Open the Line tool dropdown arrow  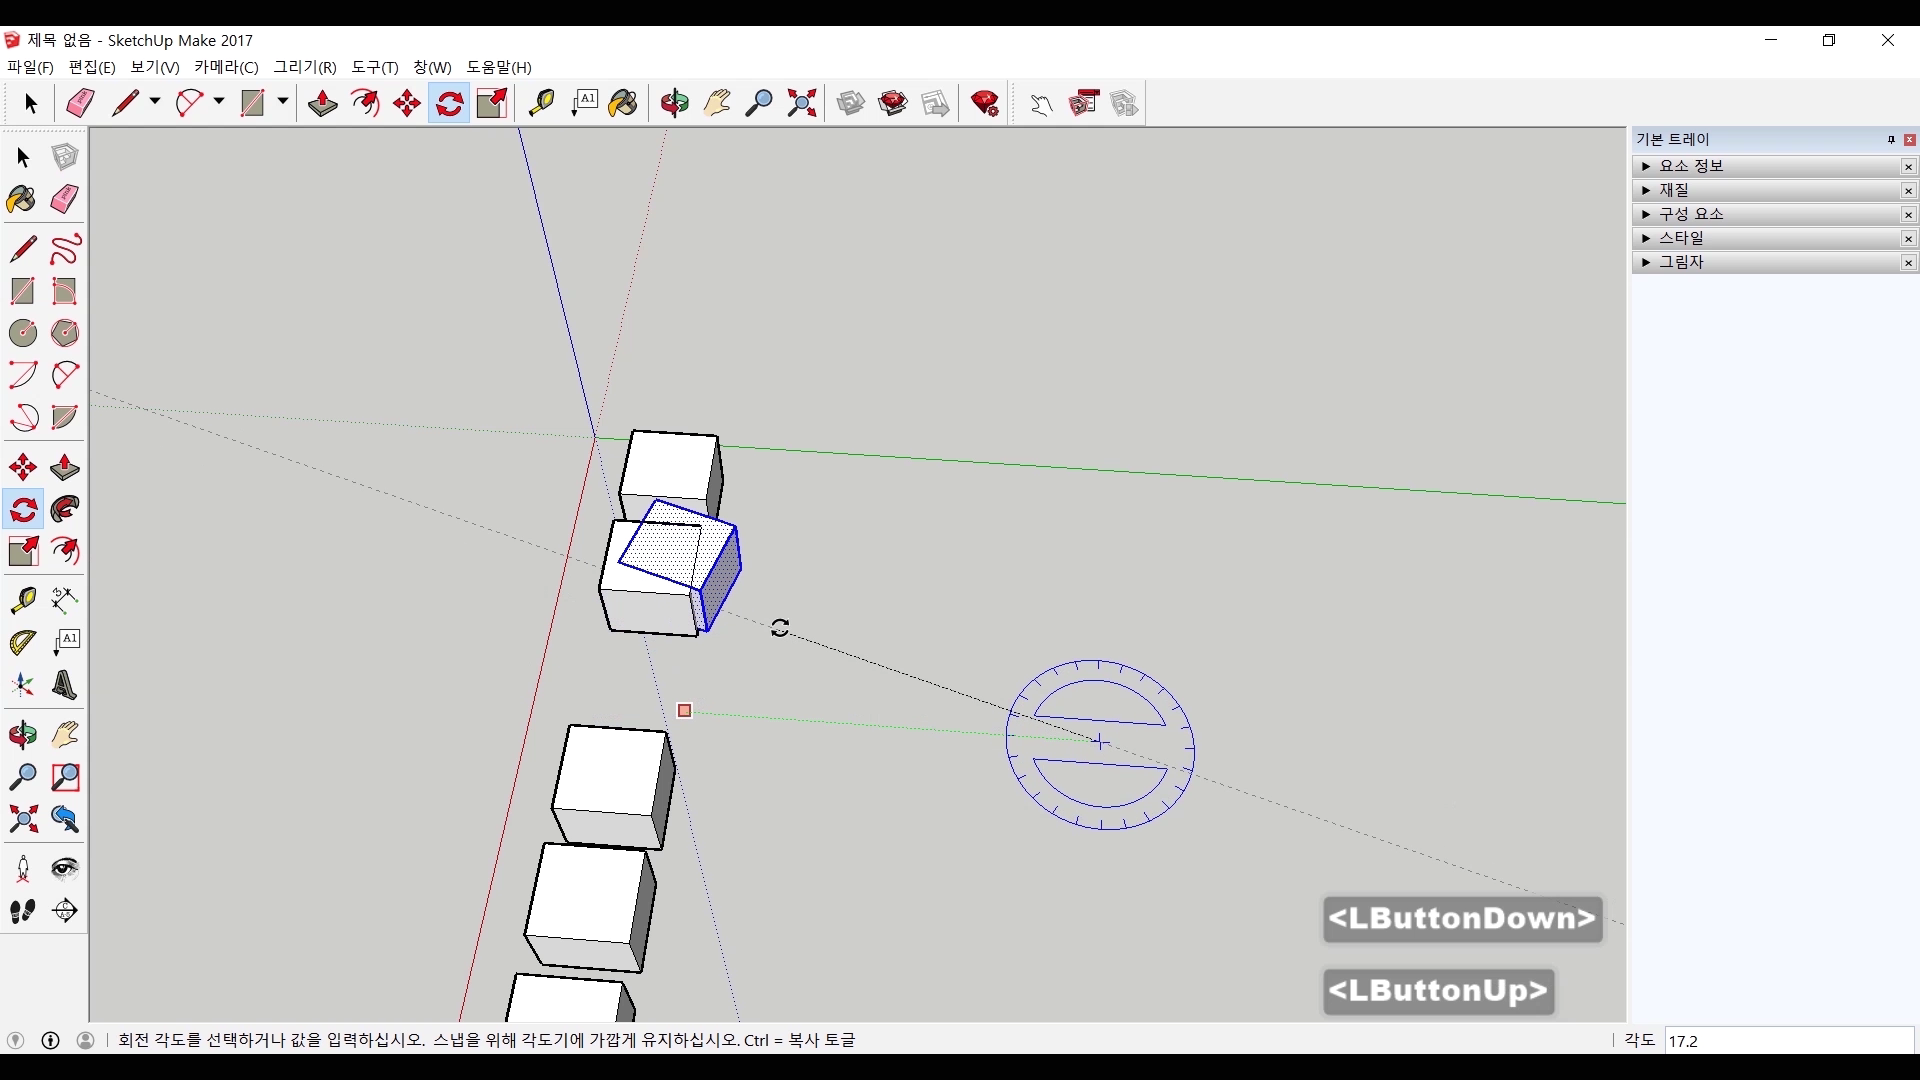(155, 102)
